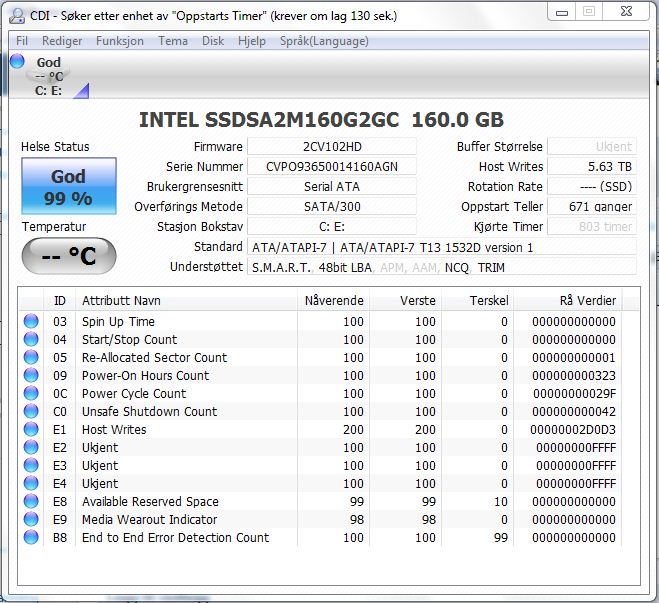This screenshot has height=603, width=659.
Task: Select the Re-Allocated Sector Count attribute name
Action: [154, 358]
